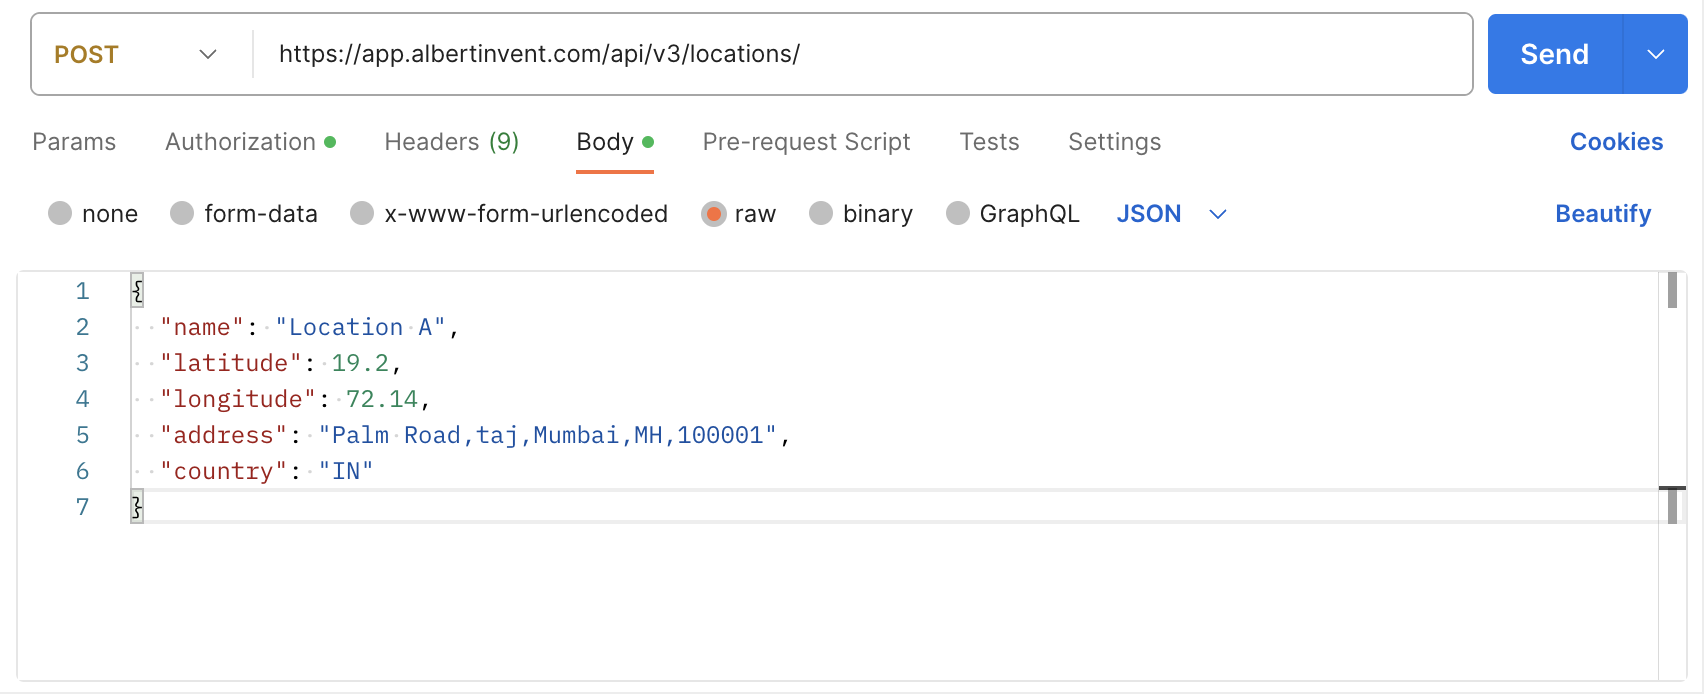Click the Send button
The height and width of the screenshot is (694, 1708).
(x=1553, y=54)
